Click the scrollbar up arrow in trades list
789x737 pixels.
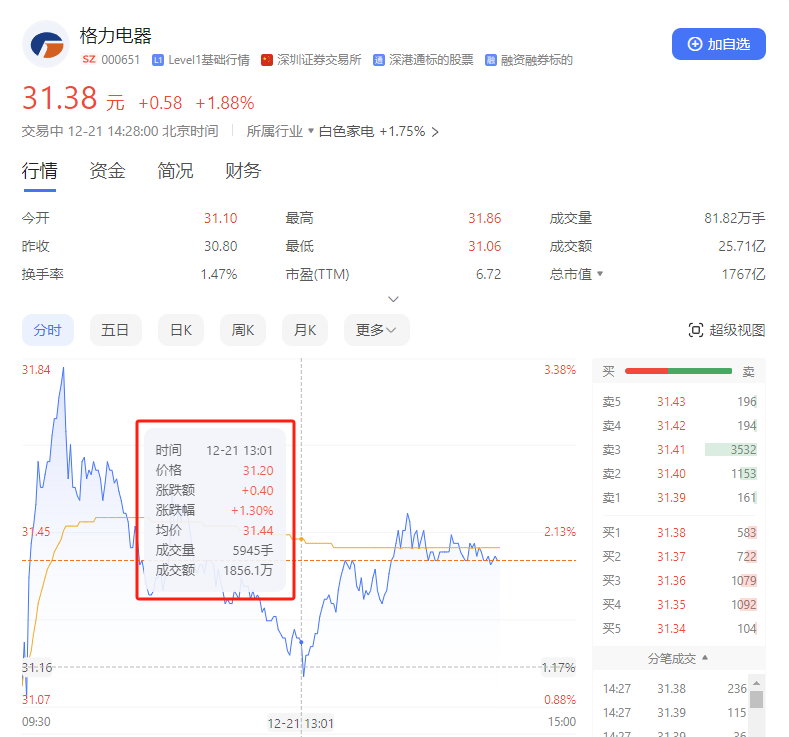[756, 683]
